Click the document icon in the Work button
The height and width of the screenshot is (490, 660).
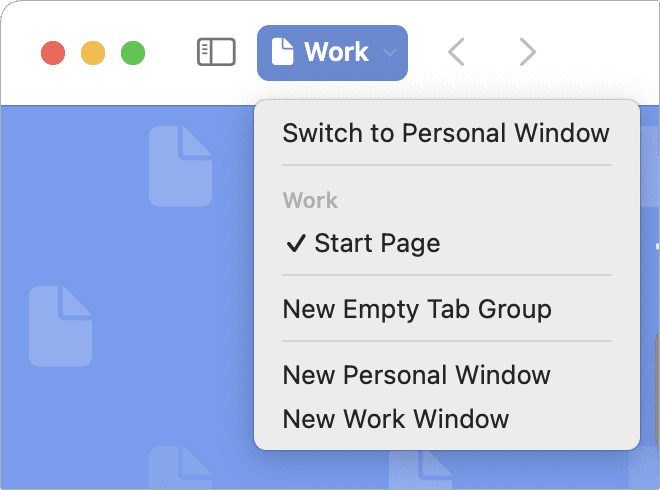(x=283, y=52)
